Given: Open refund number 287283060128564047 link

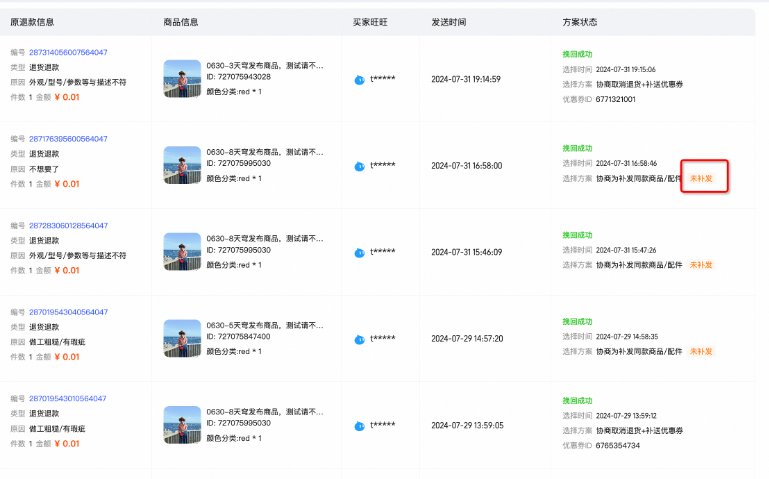Looking at the screenshot, I should pyautogui.click(x=68, y=226).
